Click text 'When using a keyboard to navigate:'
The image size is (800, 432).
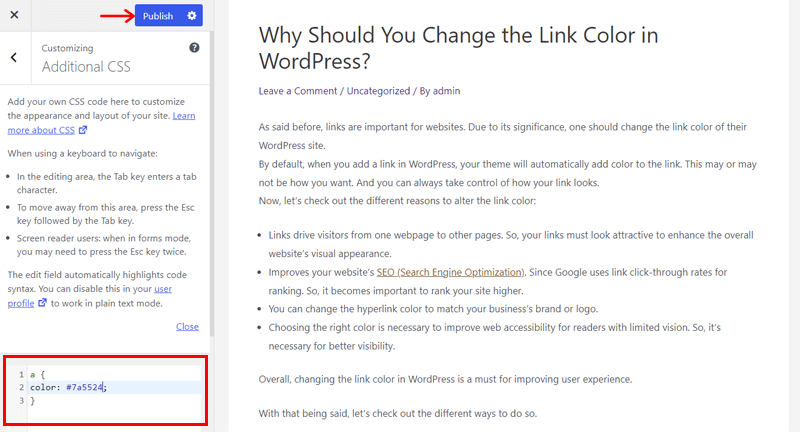83,154
